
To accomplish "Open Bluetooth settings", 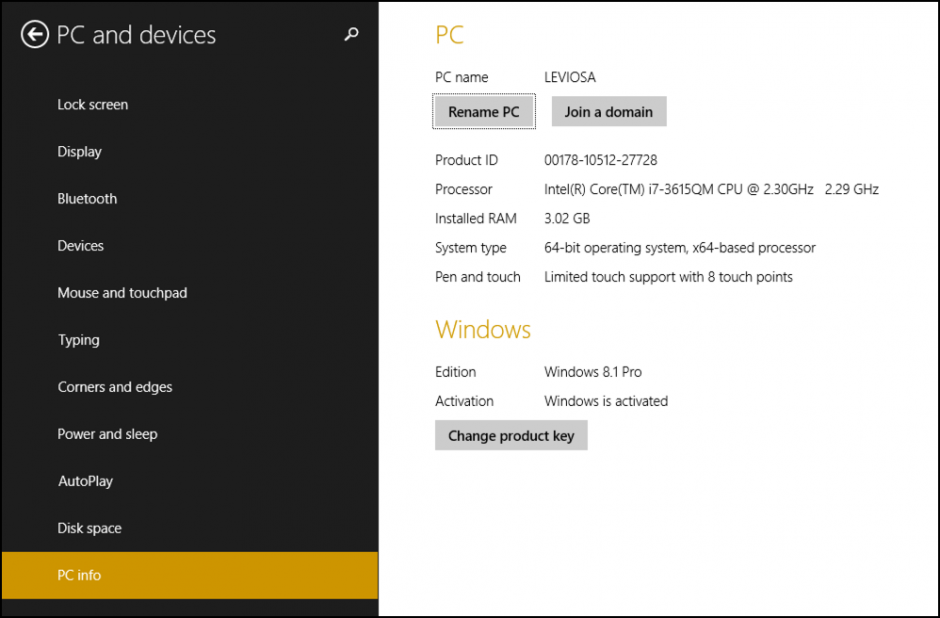I will coord(87,198).
